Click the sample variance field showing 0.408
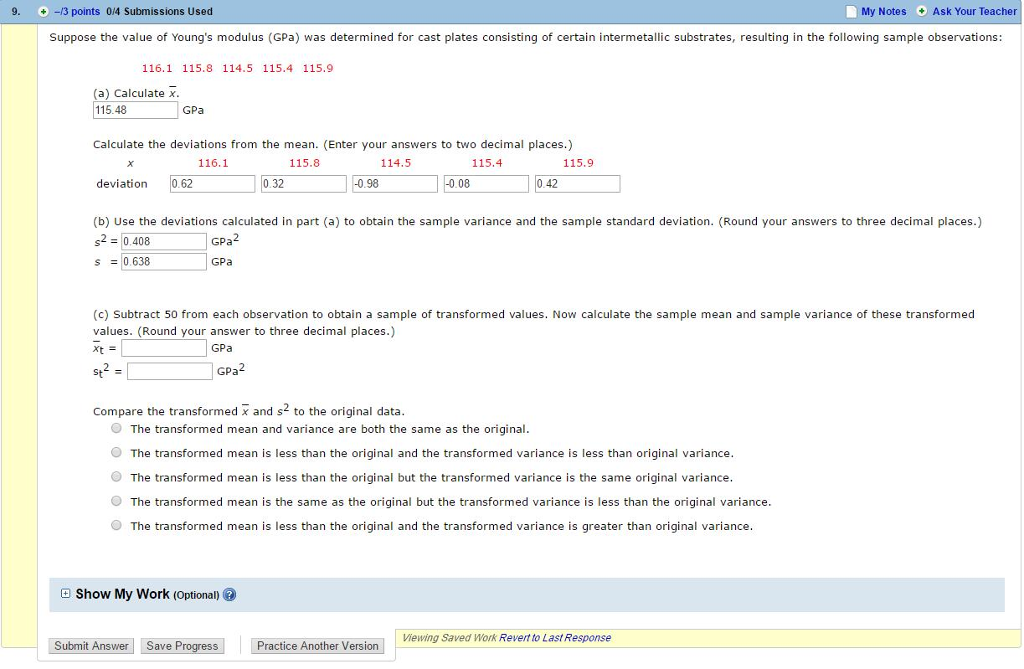 point(164,240)
